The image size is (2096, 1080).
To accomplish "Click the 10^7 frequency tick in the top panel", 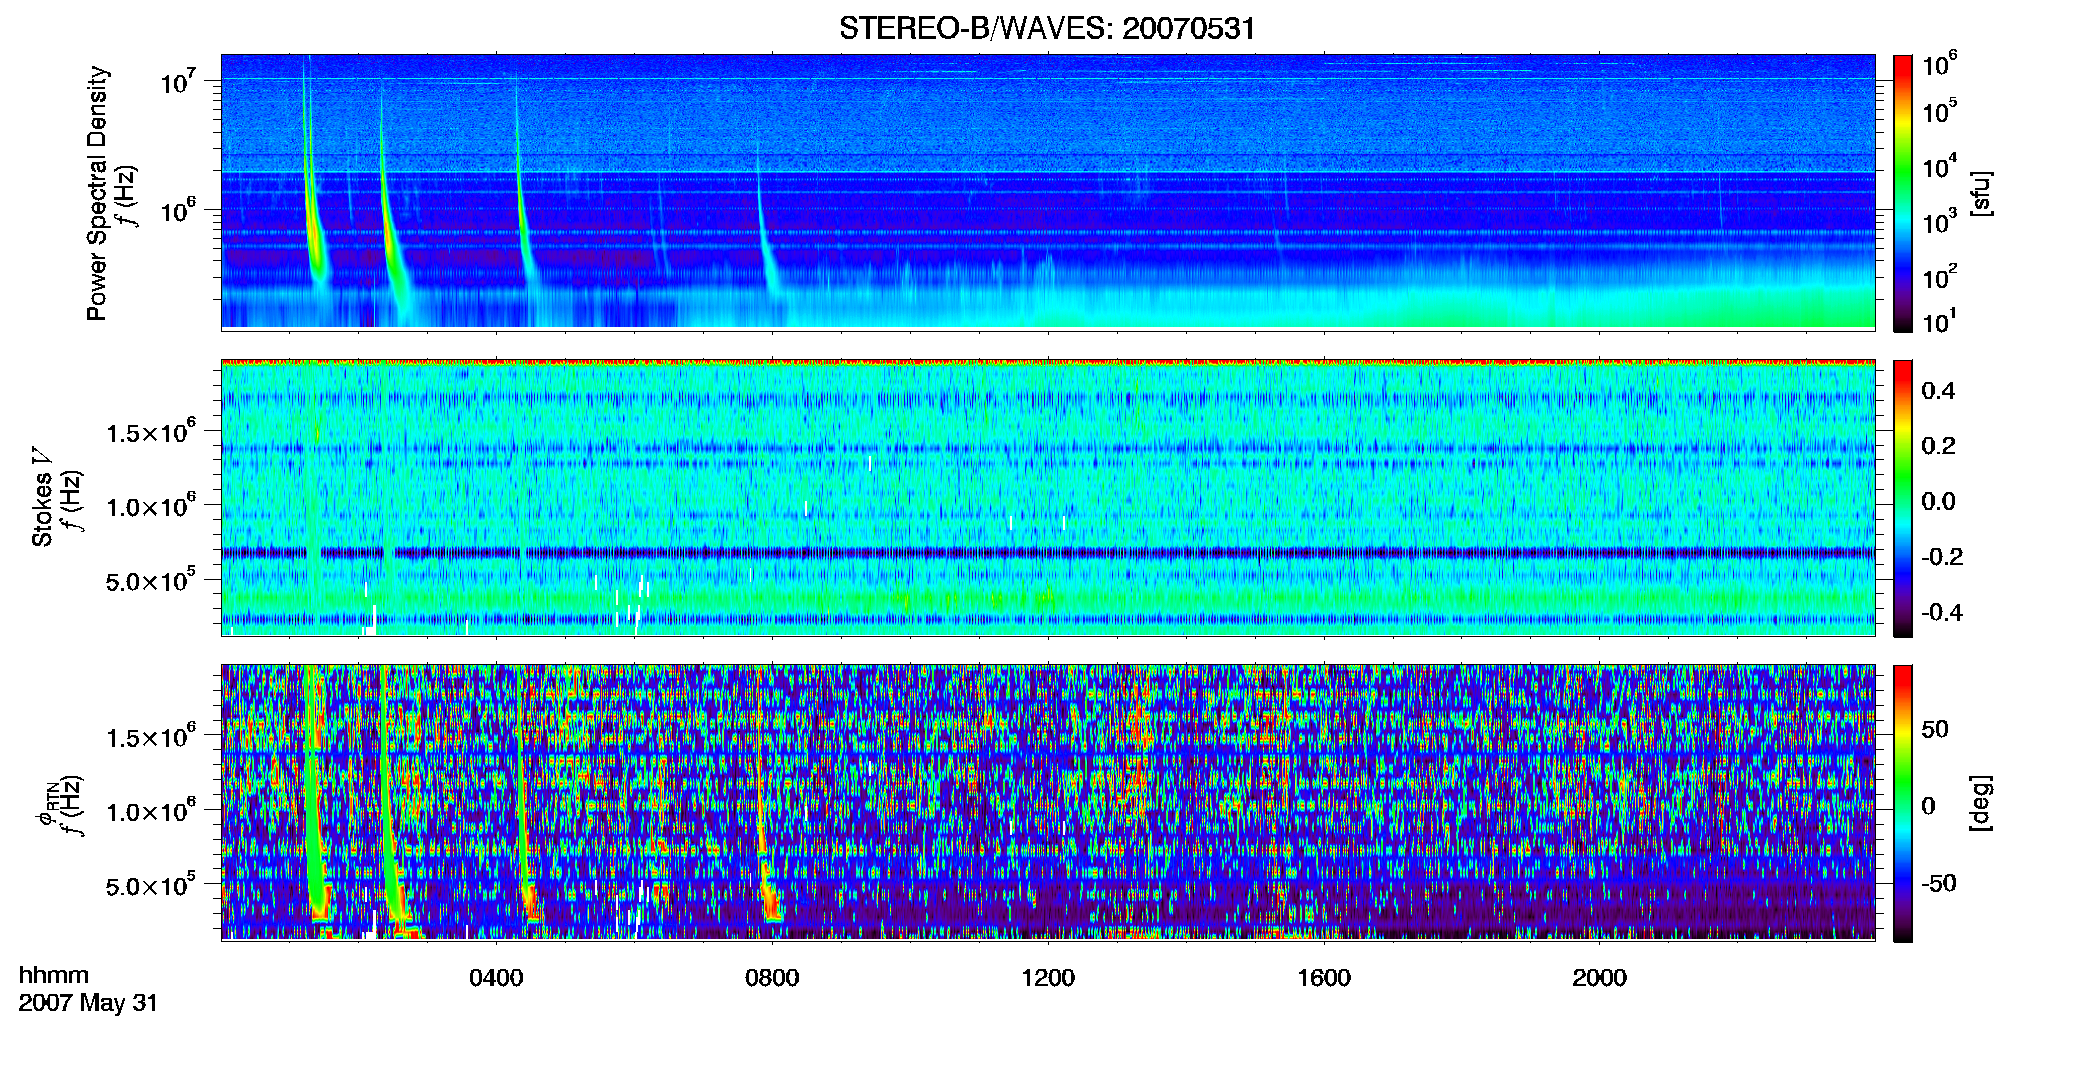I will 179,80.
